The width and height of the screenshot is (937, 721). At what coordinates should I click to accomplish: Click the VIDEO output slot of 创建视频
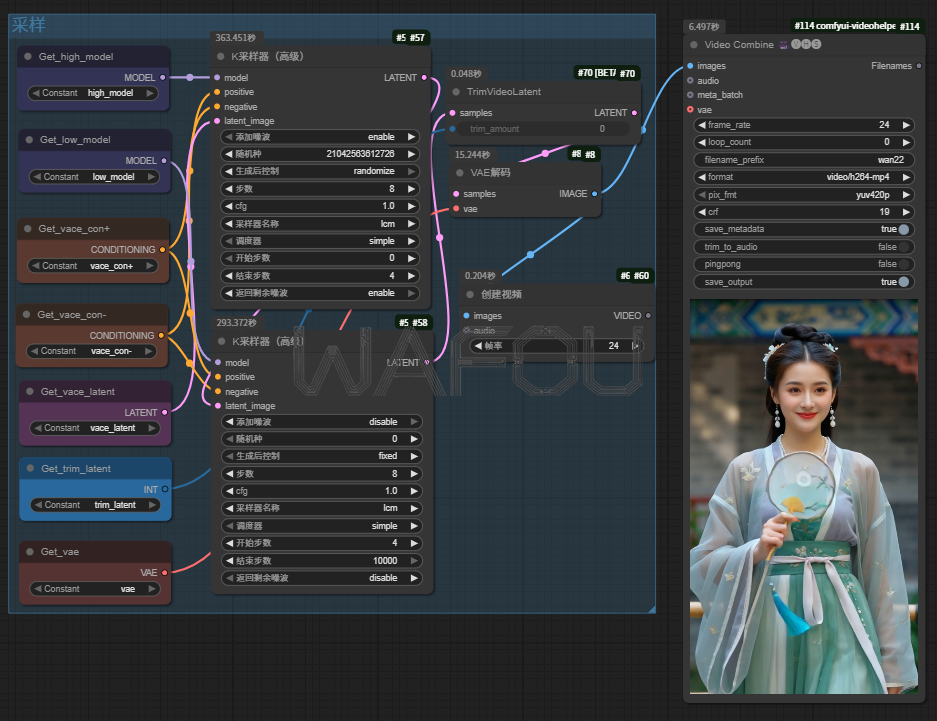pyautogui.click(x=648, y=316)
